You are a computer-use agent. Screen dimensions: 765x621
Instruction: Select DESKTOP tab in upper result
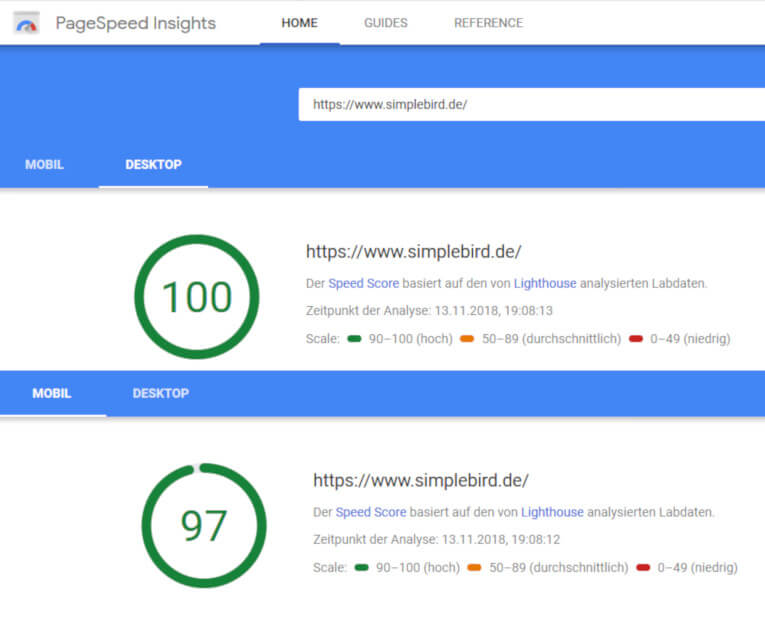click(153, 164)
